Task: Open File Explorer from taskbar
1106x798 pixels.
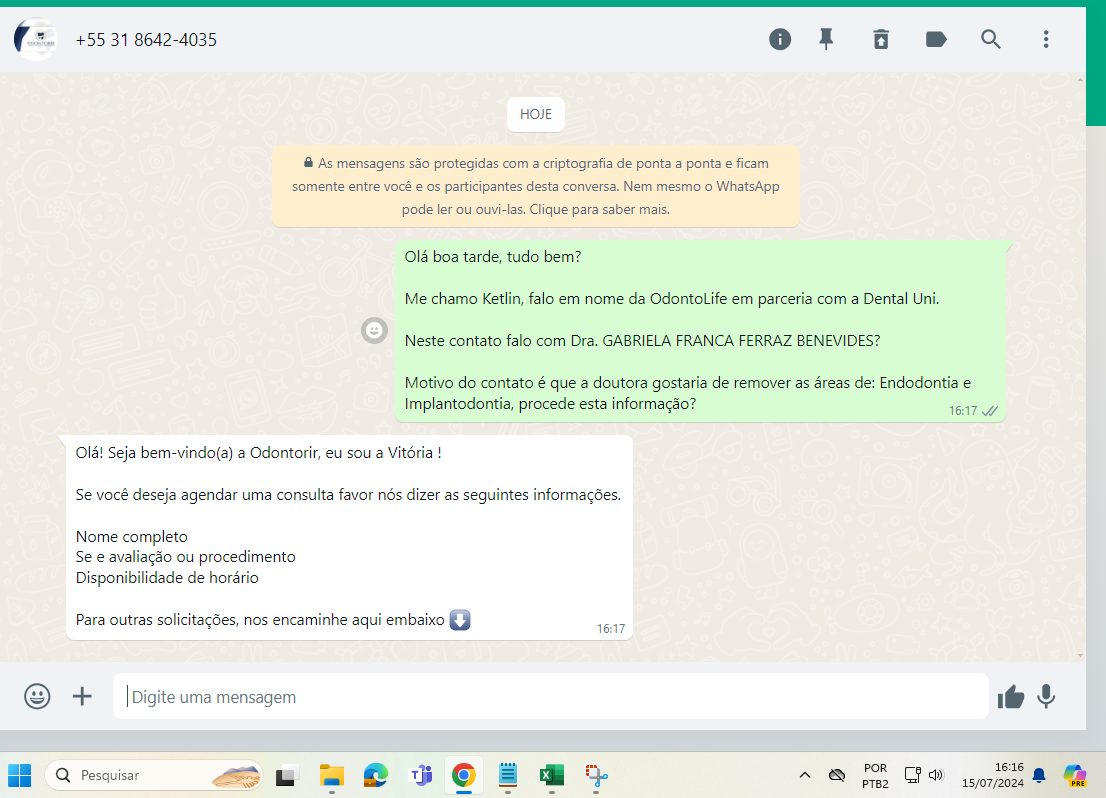Action: coord(332,775)
